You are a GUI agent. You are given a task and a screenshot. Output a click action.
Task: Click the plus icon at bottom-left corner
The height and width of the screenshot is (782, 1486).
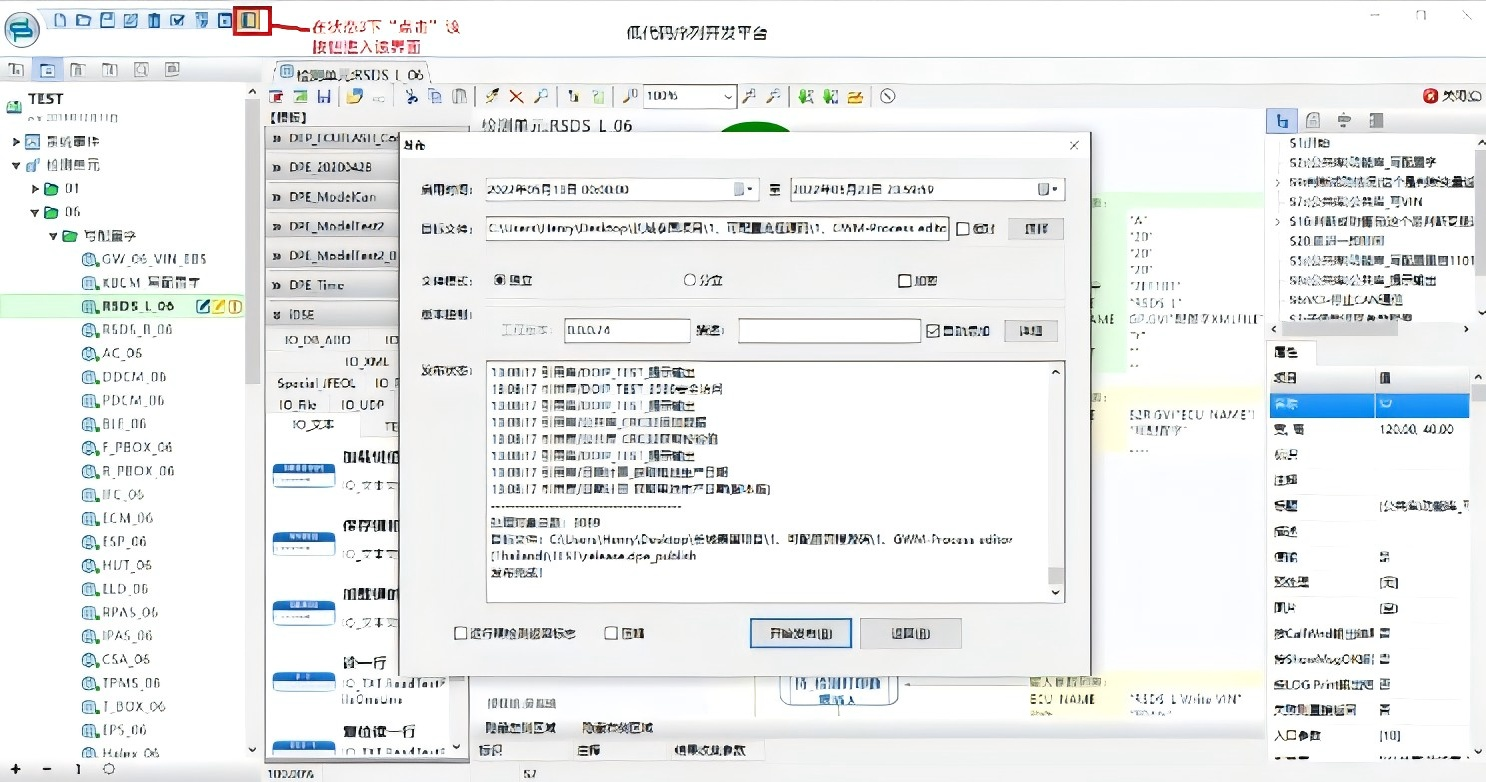coord(15,769)
